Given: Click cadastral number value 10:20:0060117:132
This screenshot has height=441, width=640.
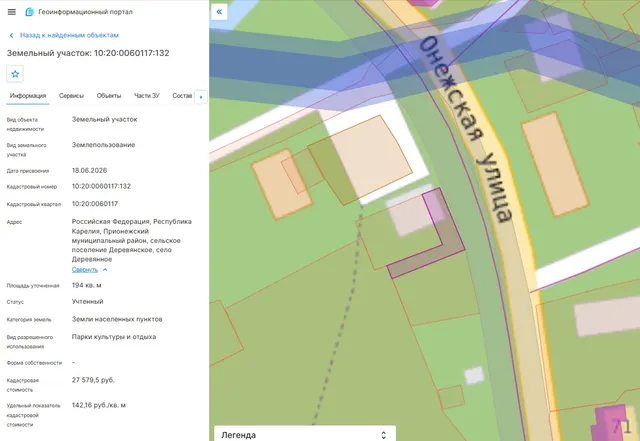Looking at the screenshot, I should (x=101, y=186).
